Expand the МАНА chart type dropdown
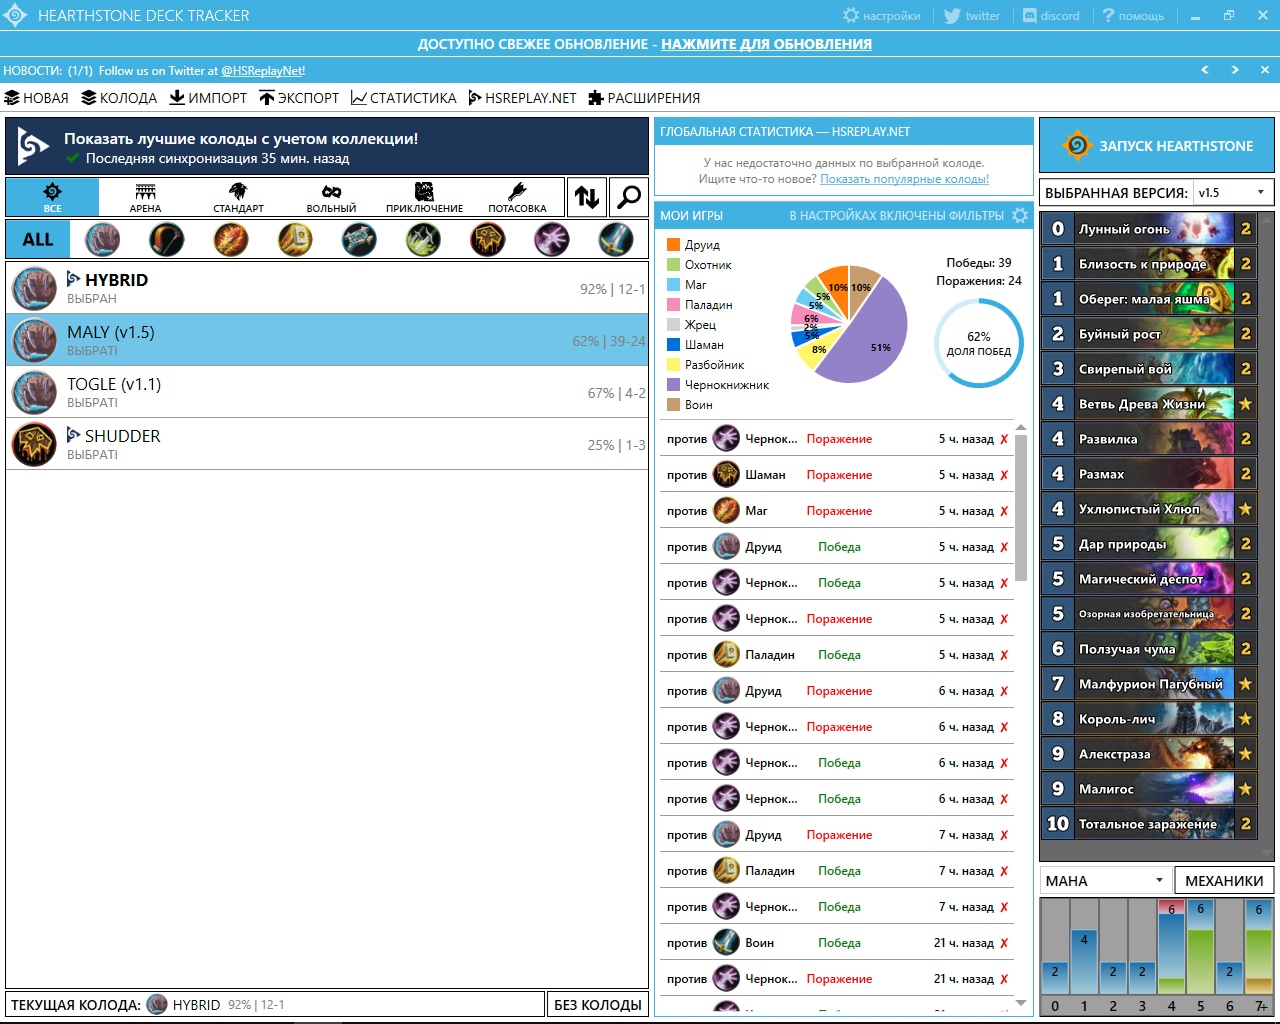The width and height of the screenshot is (1280, 1024). coord(1105,881)
